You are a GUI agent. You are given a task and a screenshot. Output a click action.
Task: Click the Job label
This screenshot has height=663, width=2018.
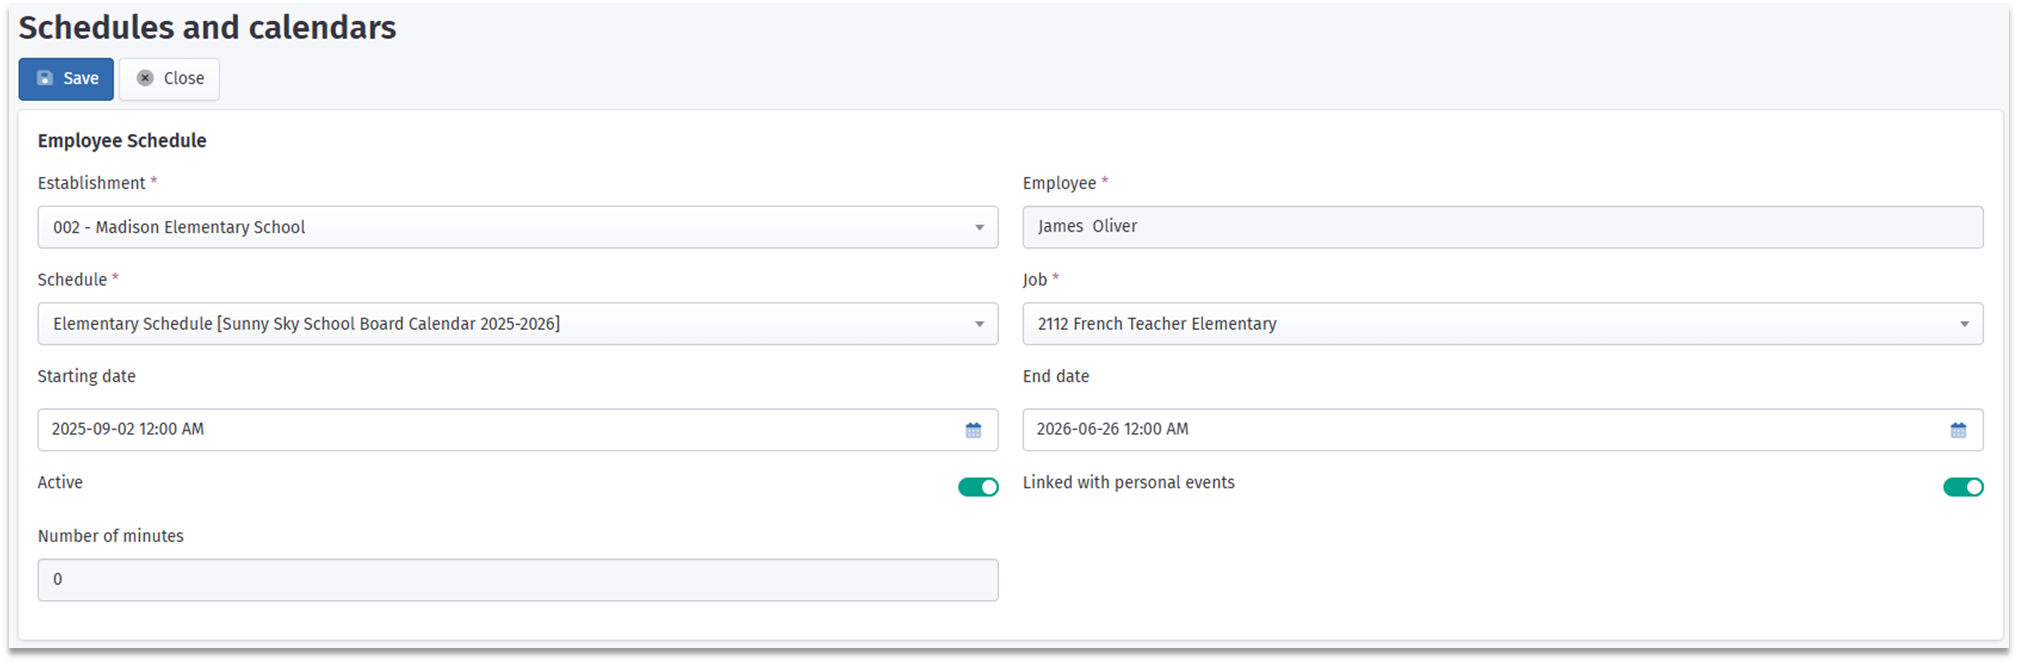point(1035,280)
